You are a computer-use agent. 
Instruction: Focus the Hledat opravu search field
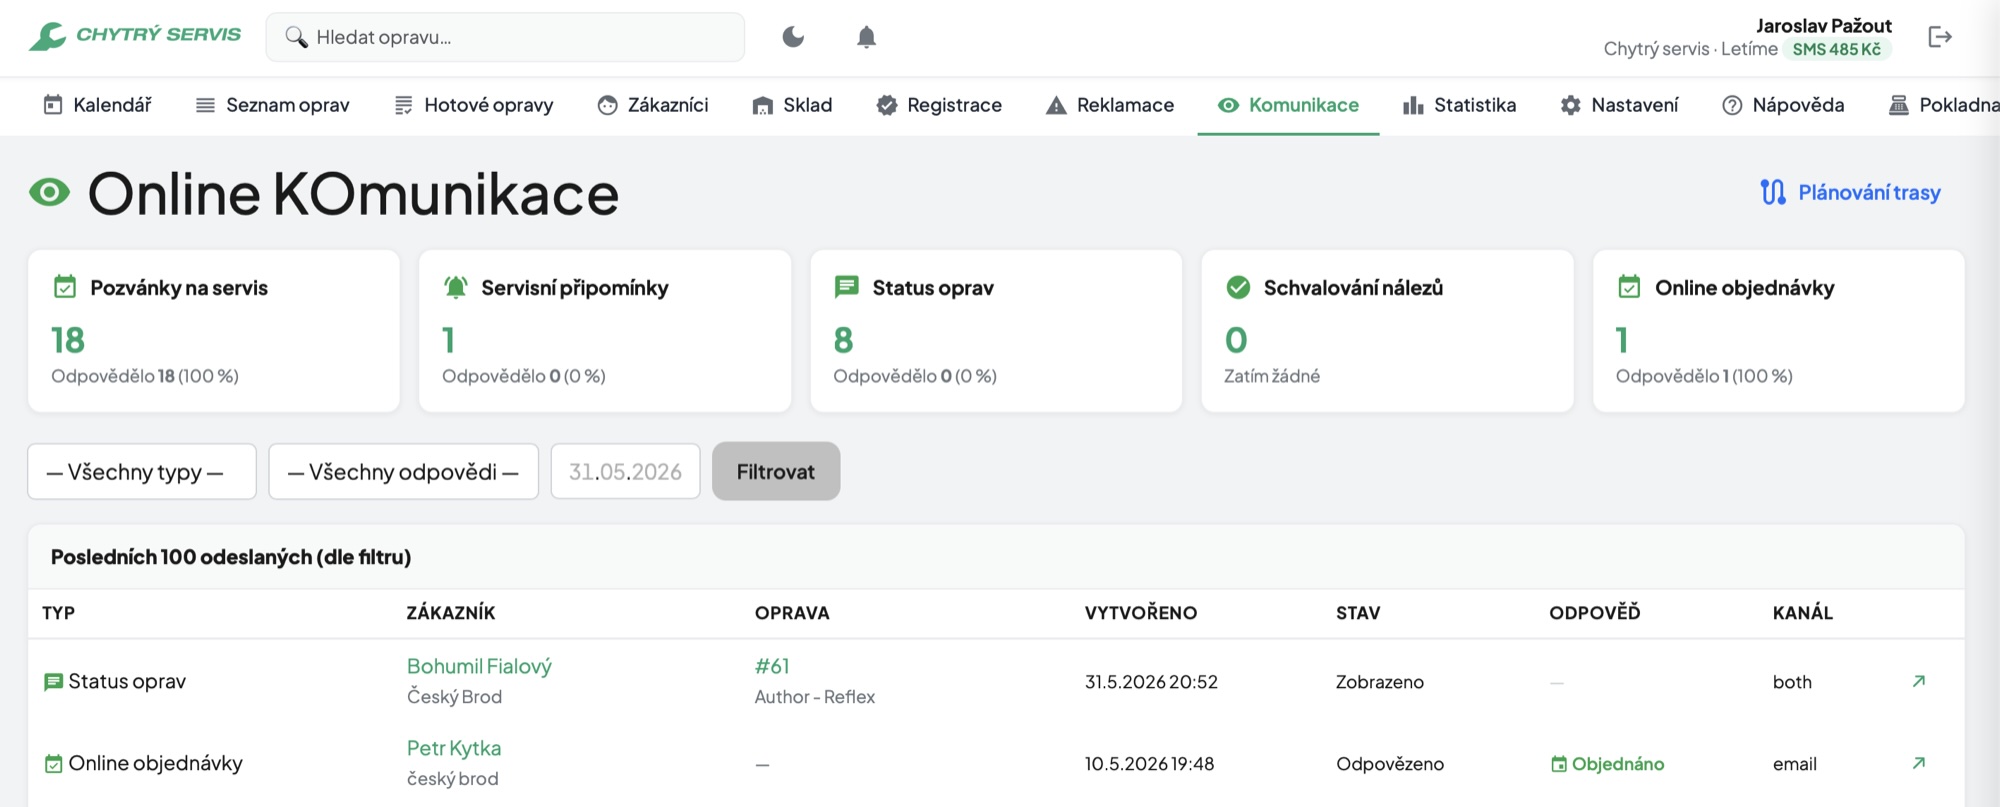click(505, 37)
